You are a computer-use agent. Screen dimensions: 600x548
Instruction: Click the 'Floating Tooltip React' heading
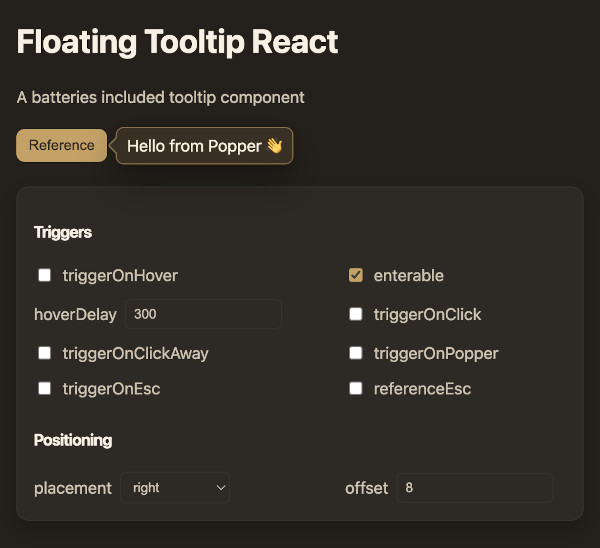178,42
